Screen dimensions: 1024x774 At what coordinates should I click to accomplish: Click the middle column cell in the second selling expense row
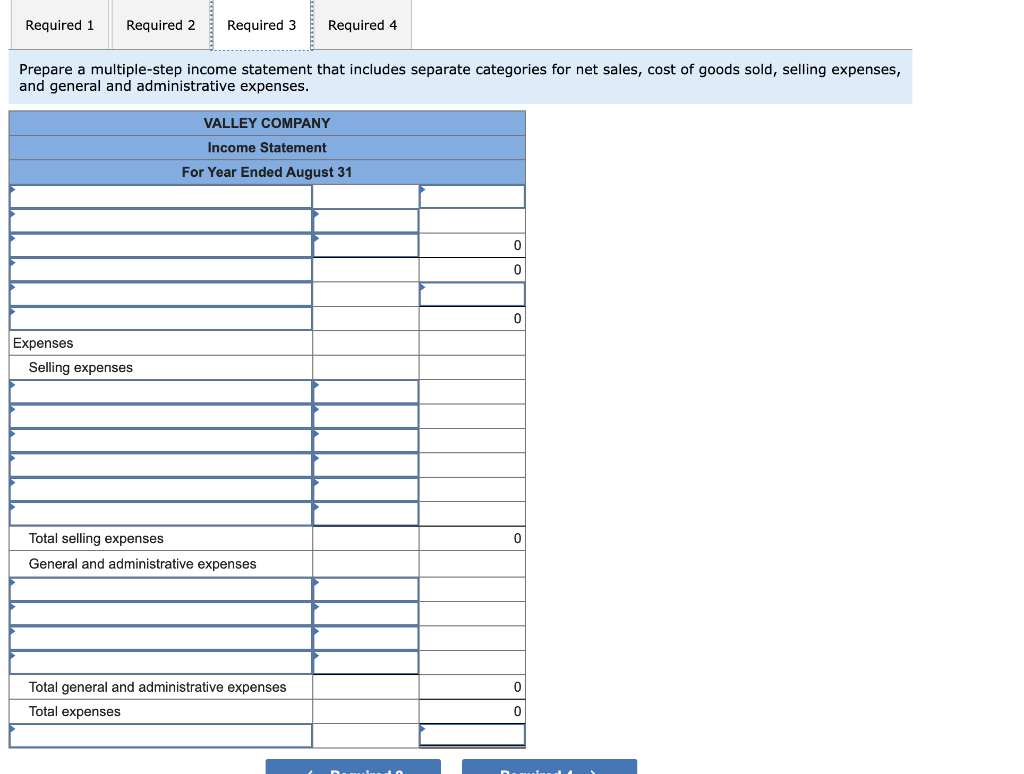(365, 415)
